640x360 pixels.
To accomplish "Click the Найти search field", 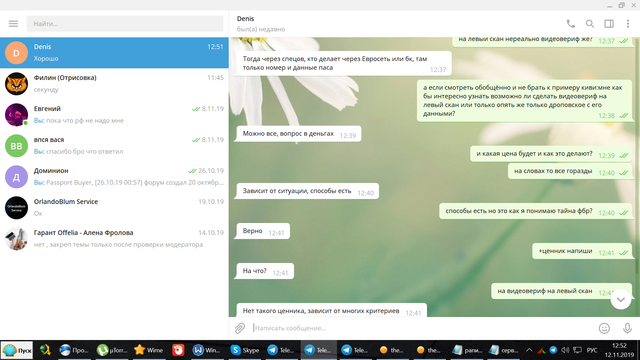I will click(x=125, y=24).
